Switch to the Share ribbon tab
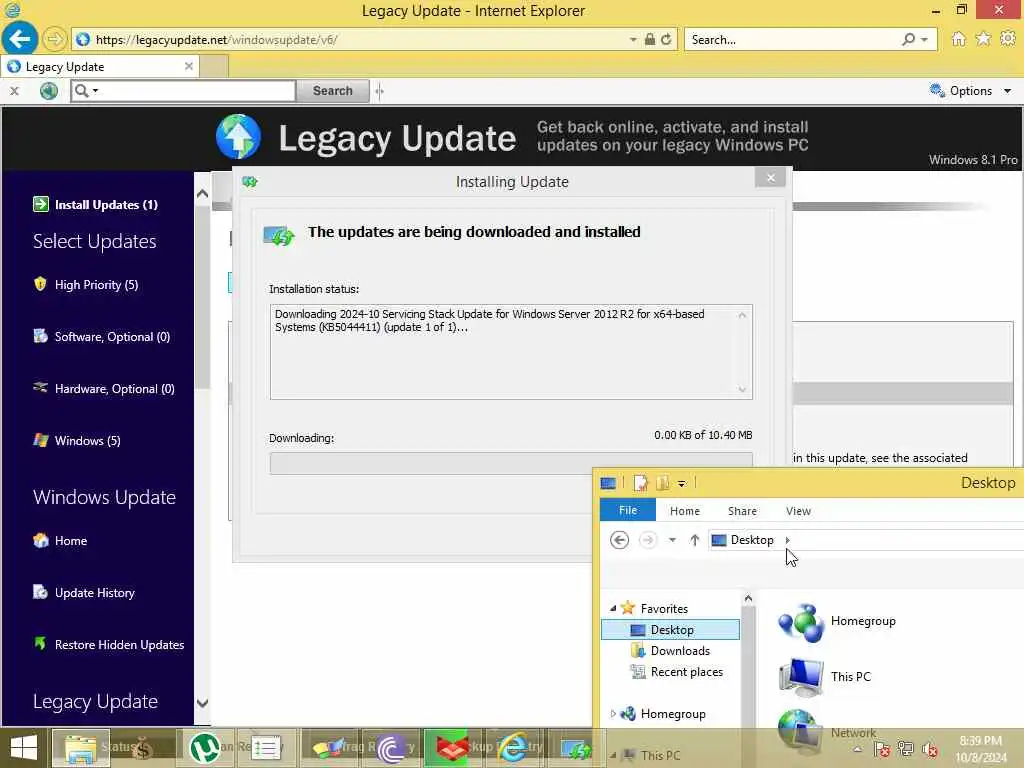Screen dimensions: 1024x768 (743, 511)
